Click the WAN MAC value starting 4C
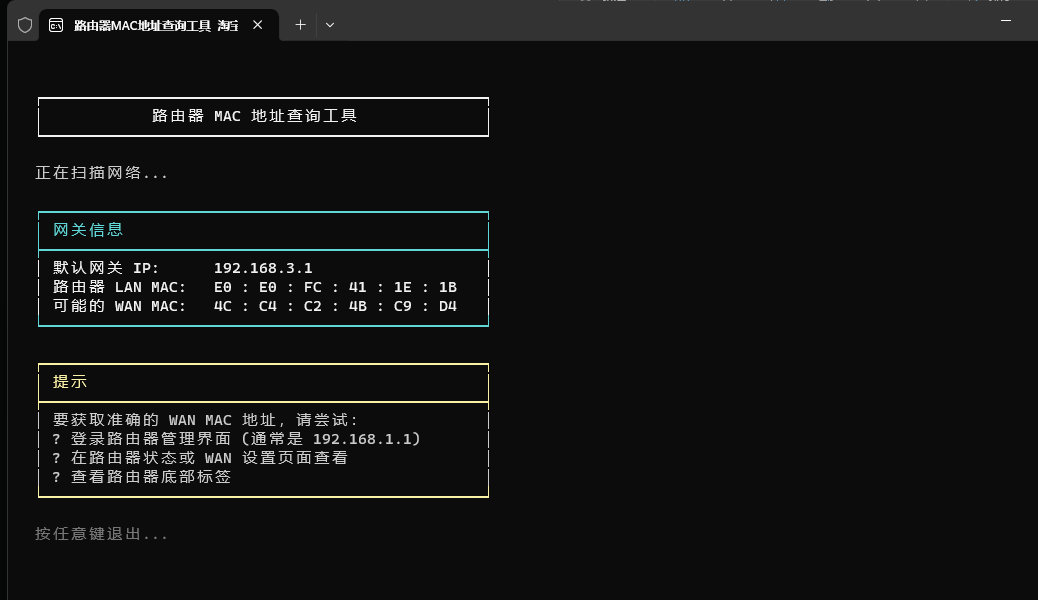 click(335, 307)
